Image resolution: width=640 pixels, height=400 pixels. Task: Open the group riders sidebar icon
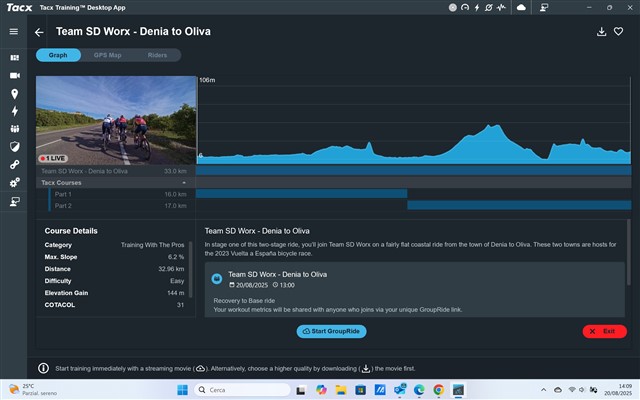click(15, 129)
